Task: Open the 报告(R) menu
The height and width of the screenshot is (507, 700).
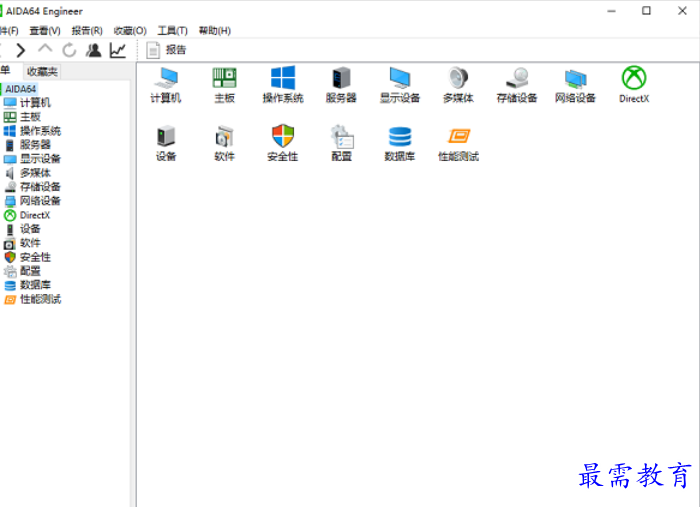Action: pos(87,31)
